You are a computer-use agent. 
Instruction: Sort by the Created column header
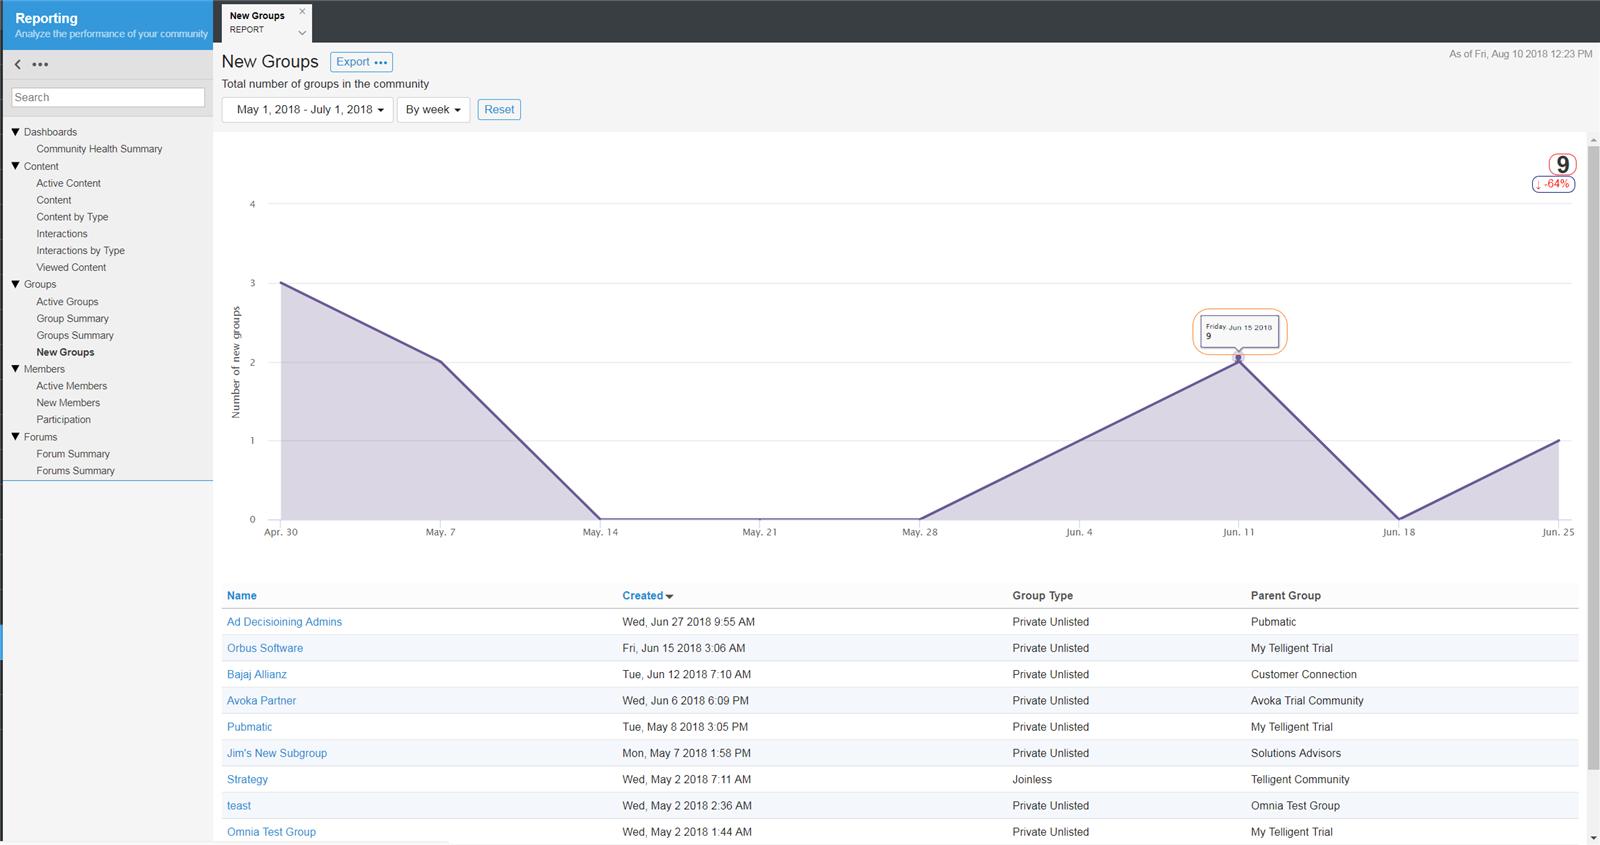pyautogui.click(x=647, y=596)
